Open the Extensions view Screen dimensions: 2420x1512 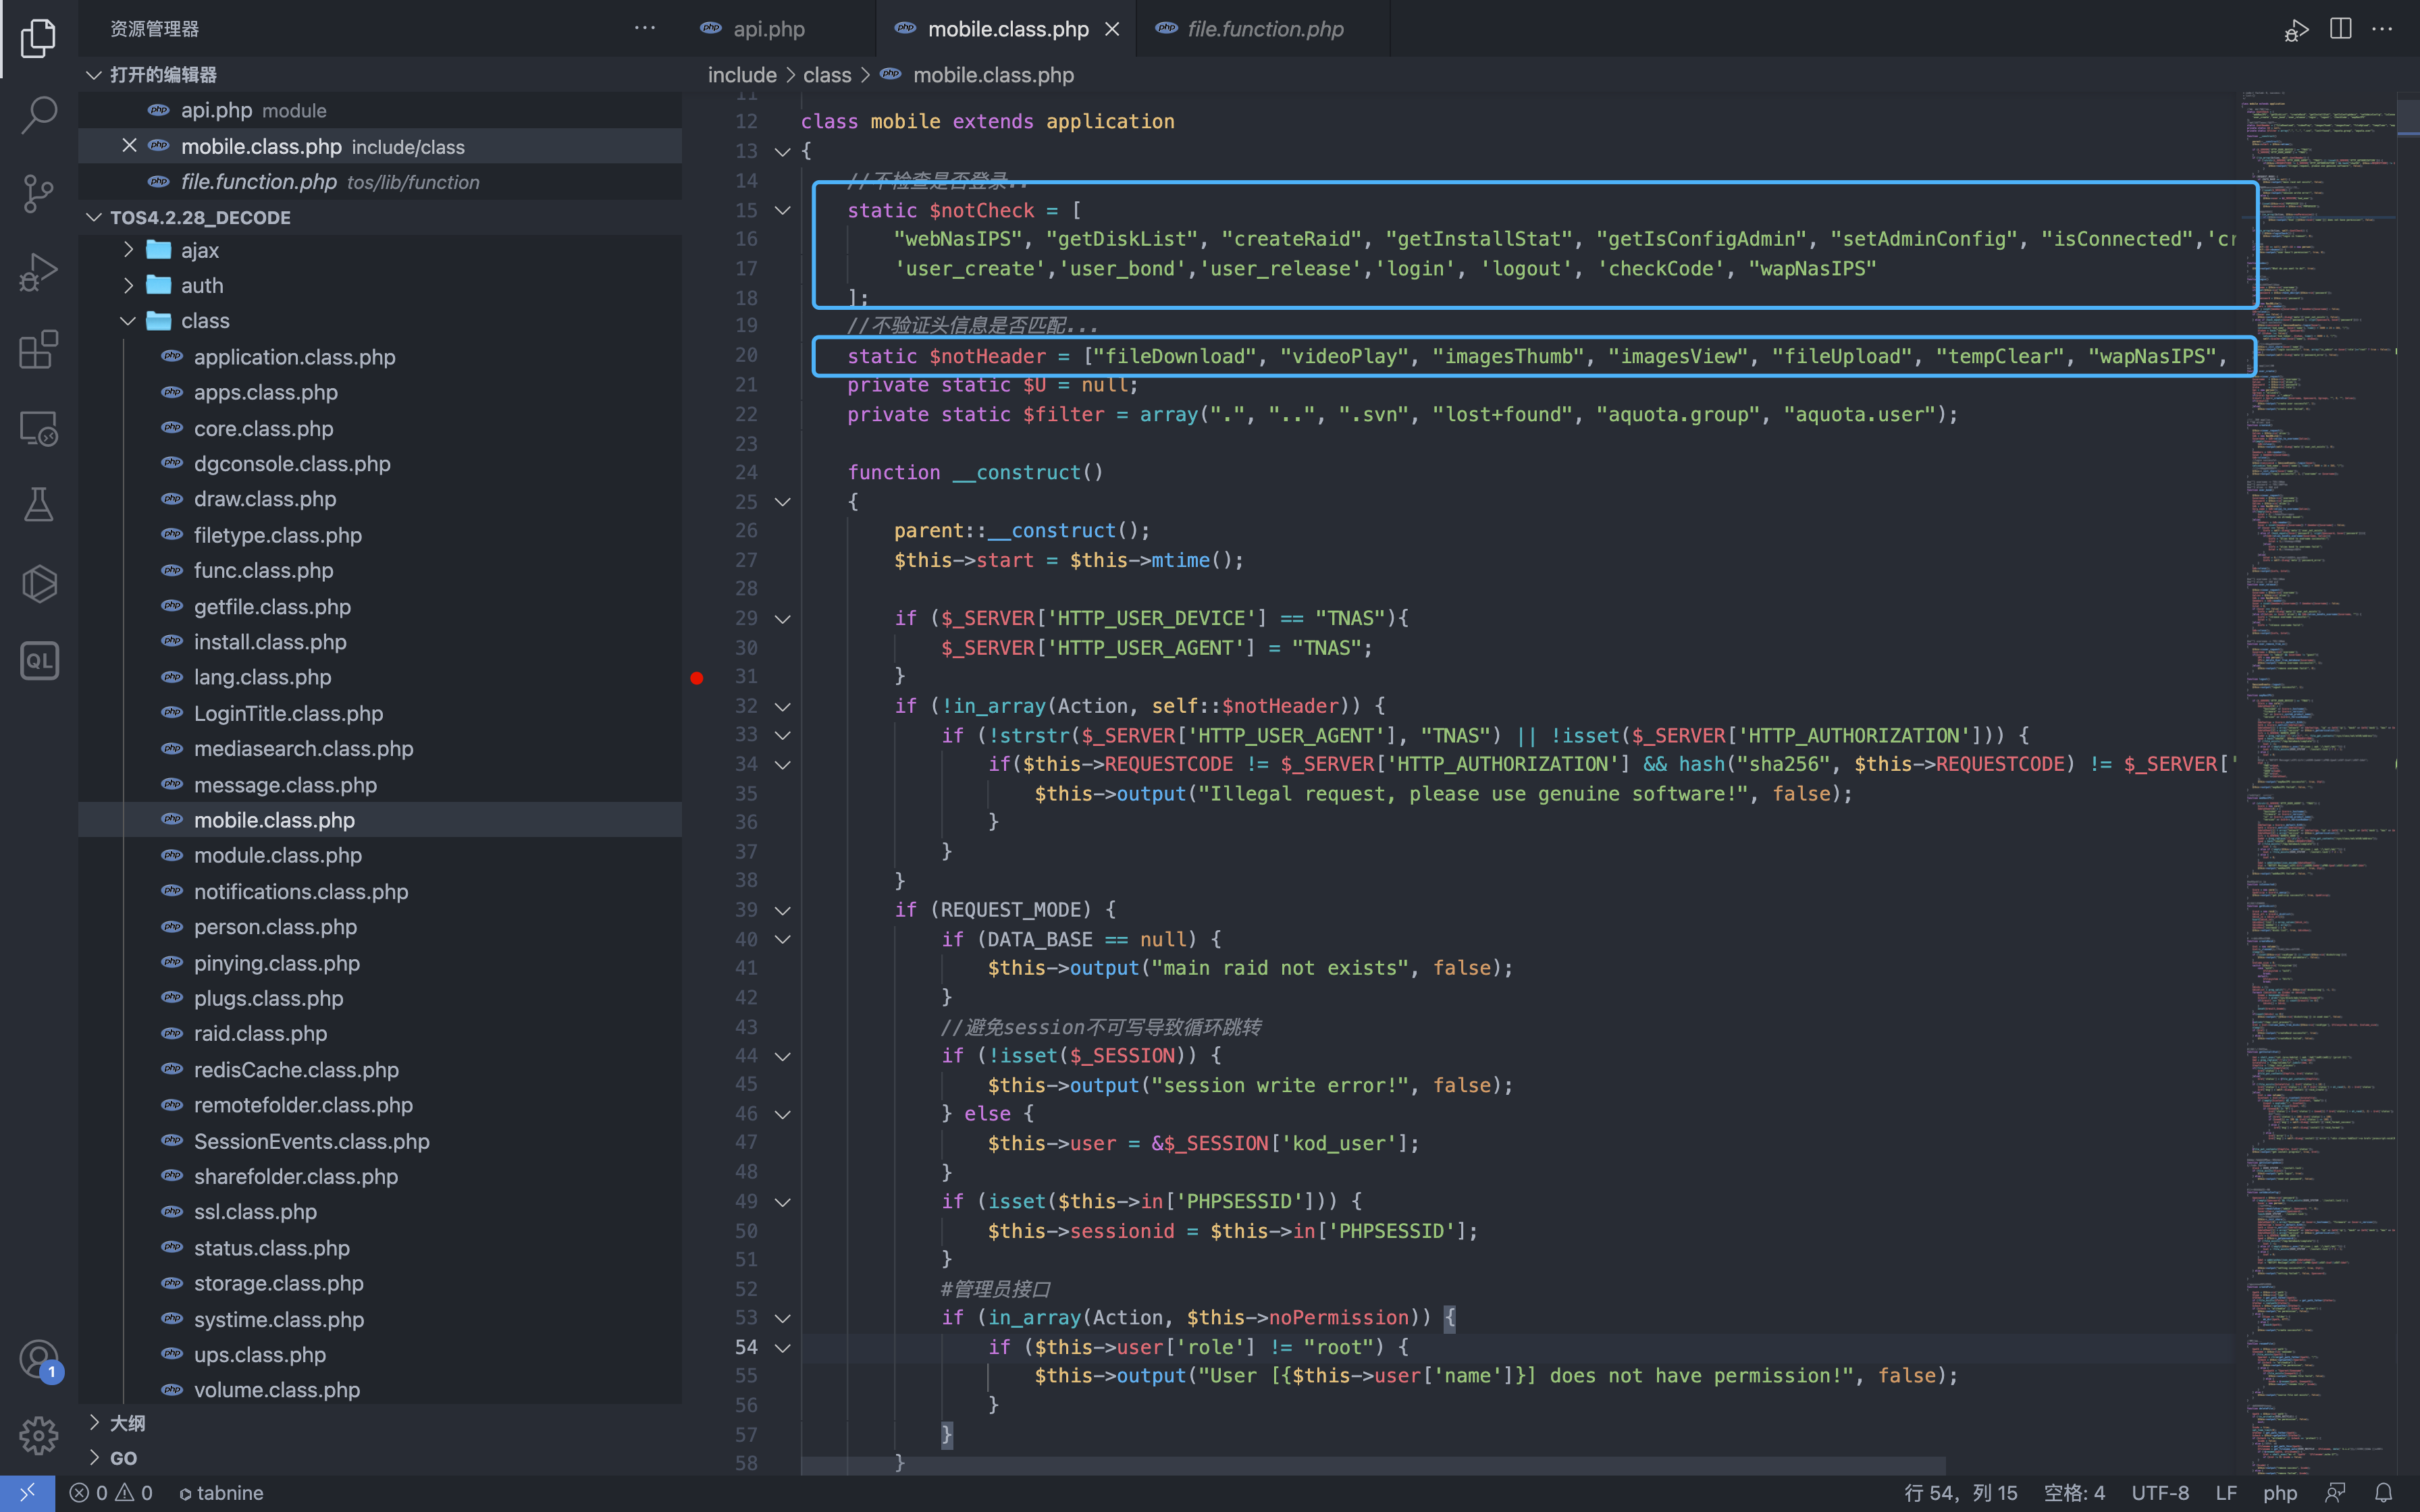(38, 349)
